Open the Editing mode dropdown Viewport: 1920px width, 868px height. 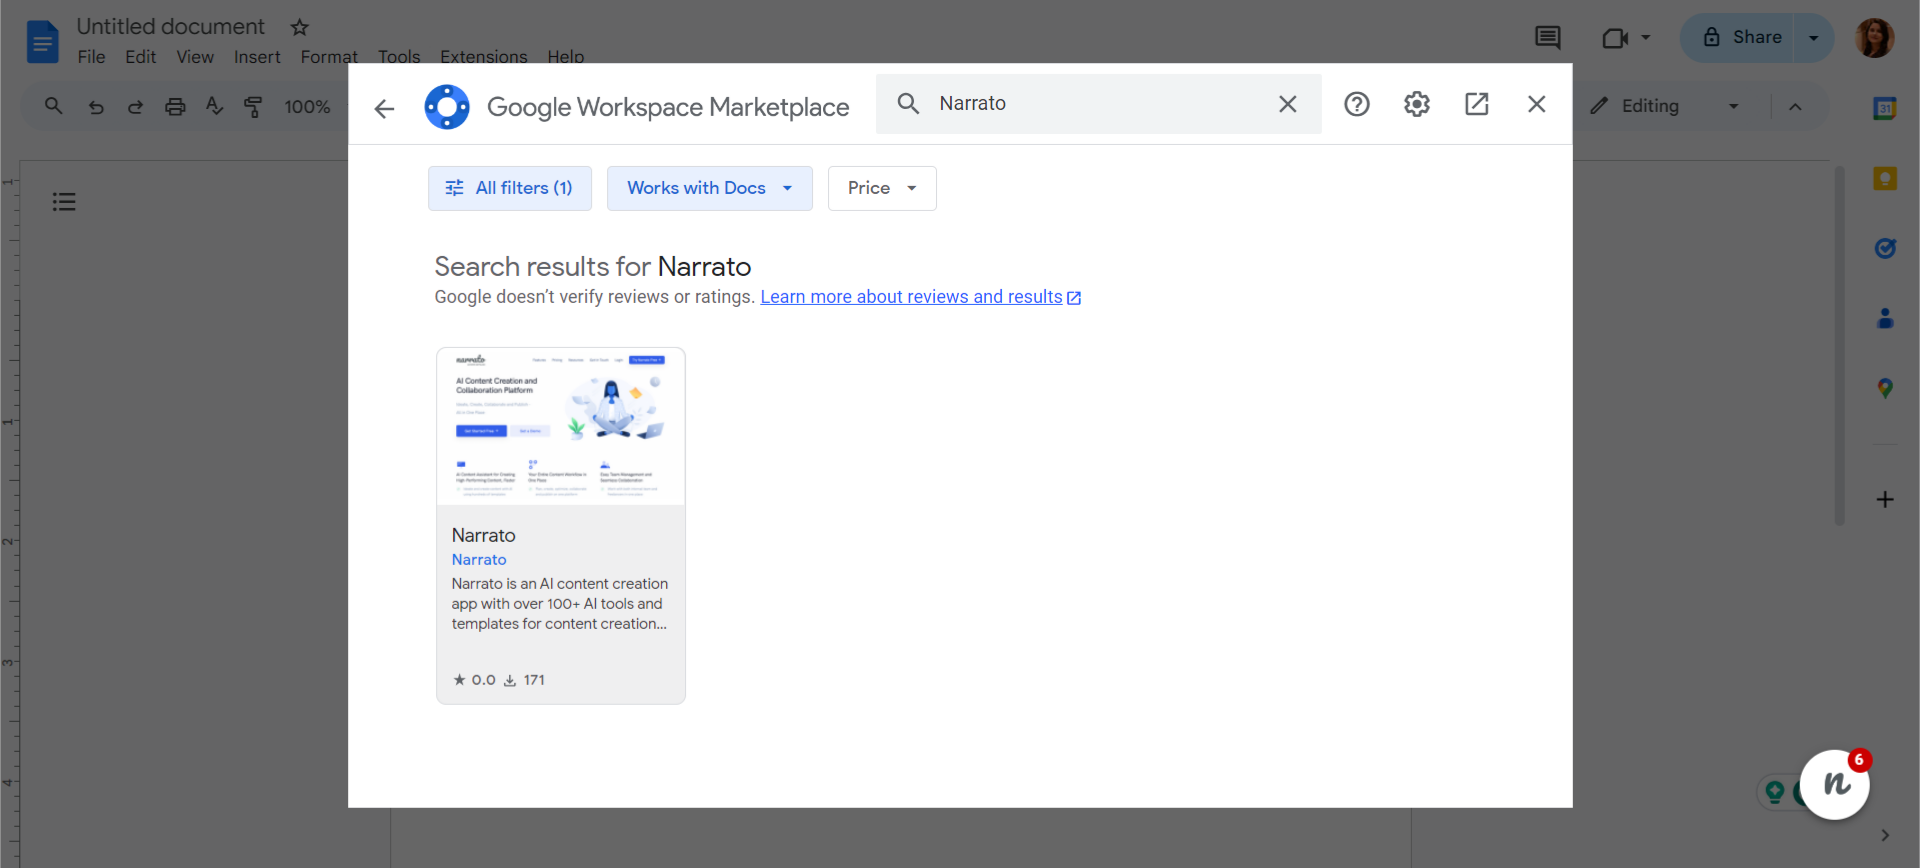click(x=1665, y=106)
